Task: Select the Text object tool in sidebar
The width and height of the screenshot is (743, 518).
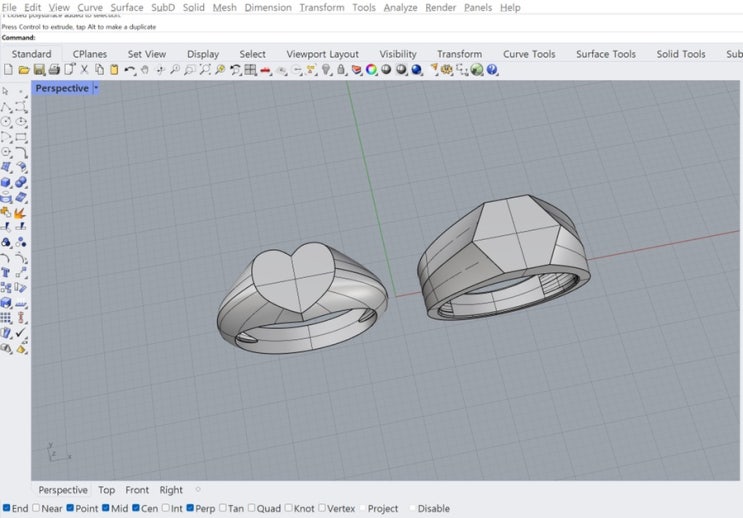Action: tap(6, 271)
